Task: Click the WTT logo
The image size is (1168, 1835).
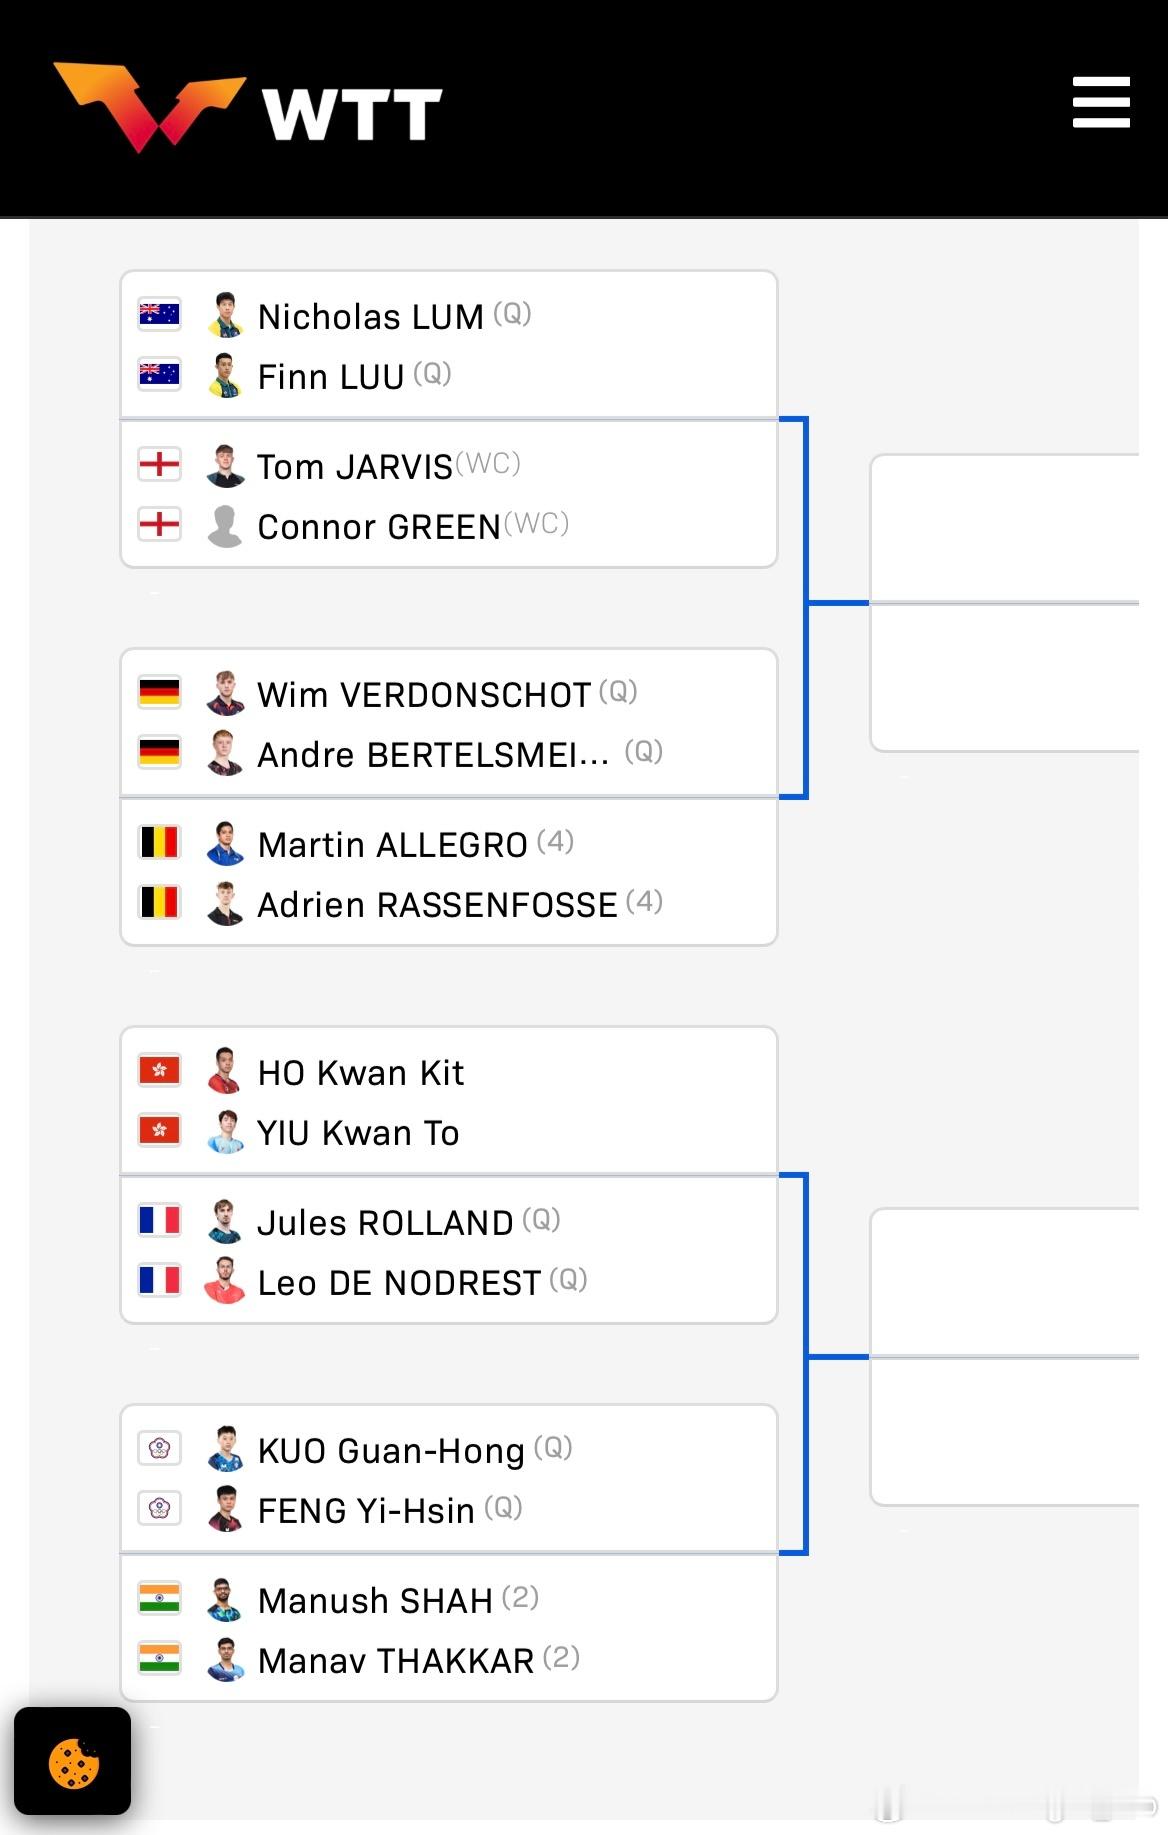Action: 248,108
